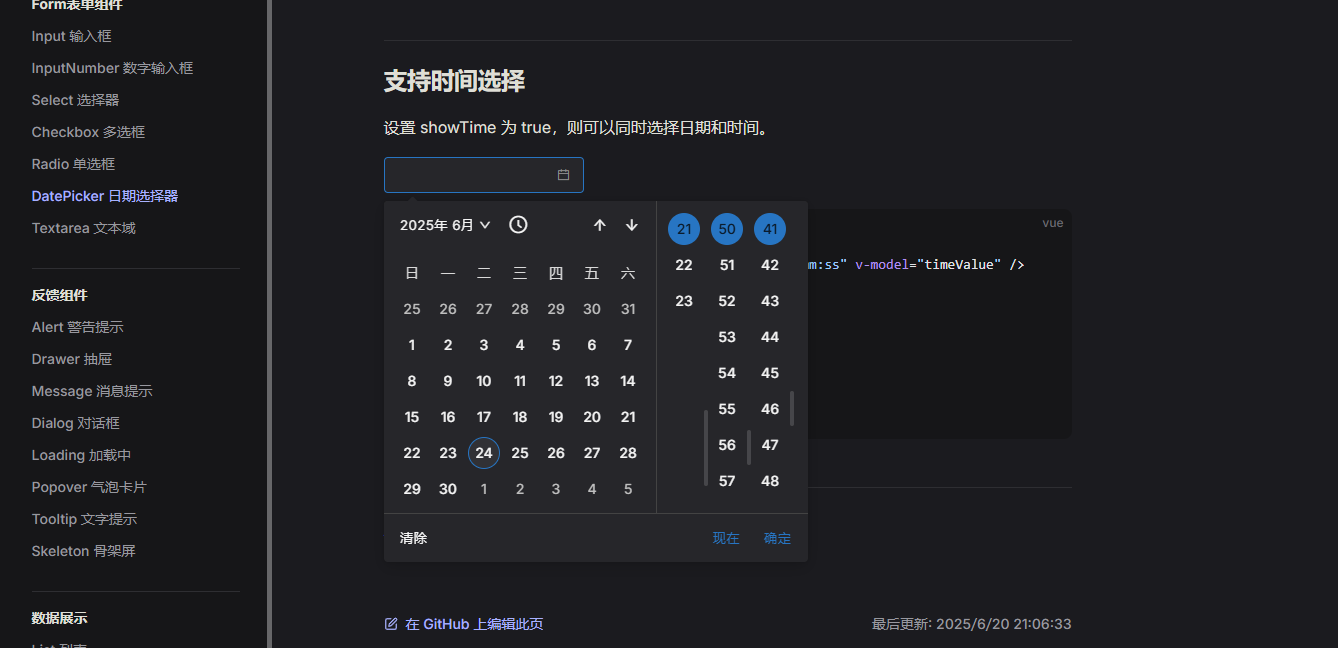Select minute 50 in time column
Screen dimensions: 1338x648
click(x=727, y=229)
